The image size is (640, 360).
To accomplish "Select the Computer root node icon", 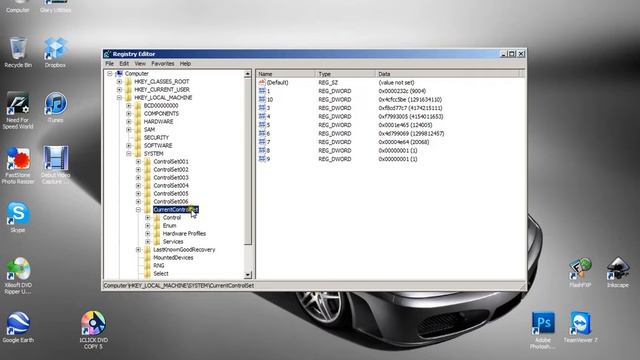I will (x=119, y=73).
